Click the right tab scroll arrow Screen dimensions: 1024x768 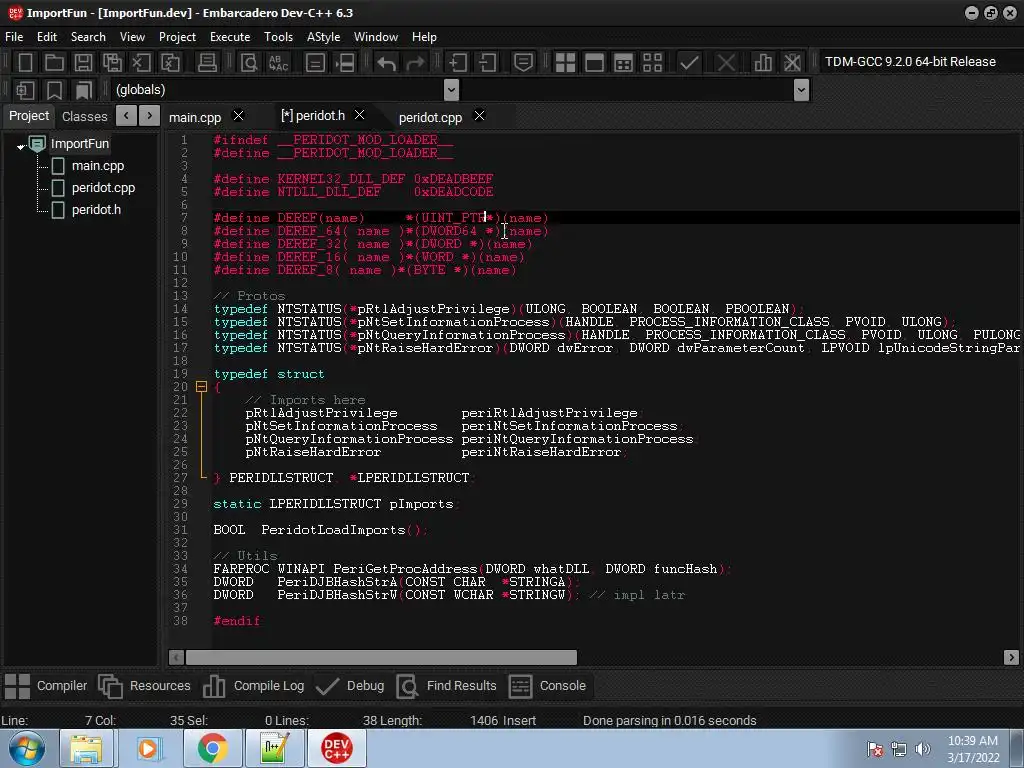[x=150, y=116]
